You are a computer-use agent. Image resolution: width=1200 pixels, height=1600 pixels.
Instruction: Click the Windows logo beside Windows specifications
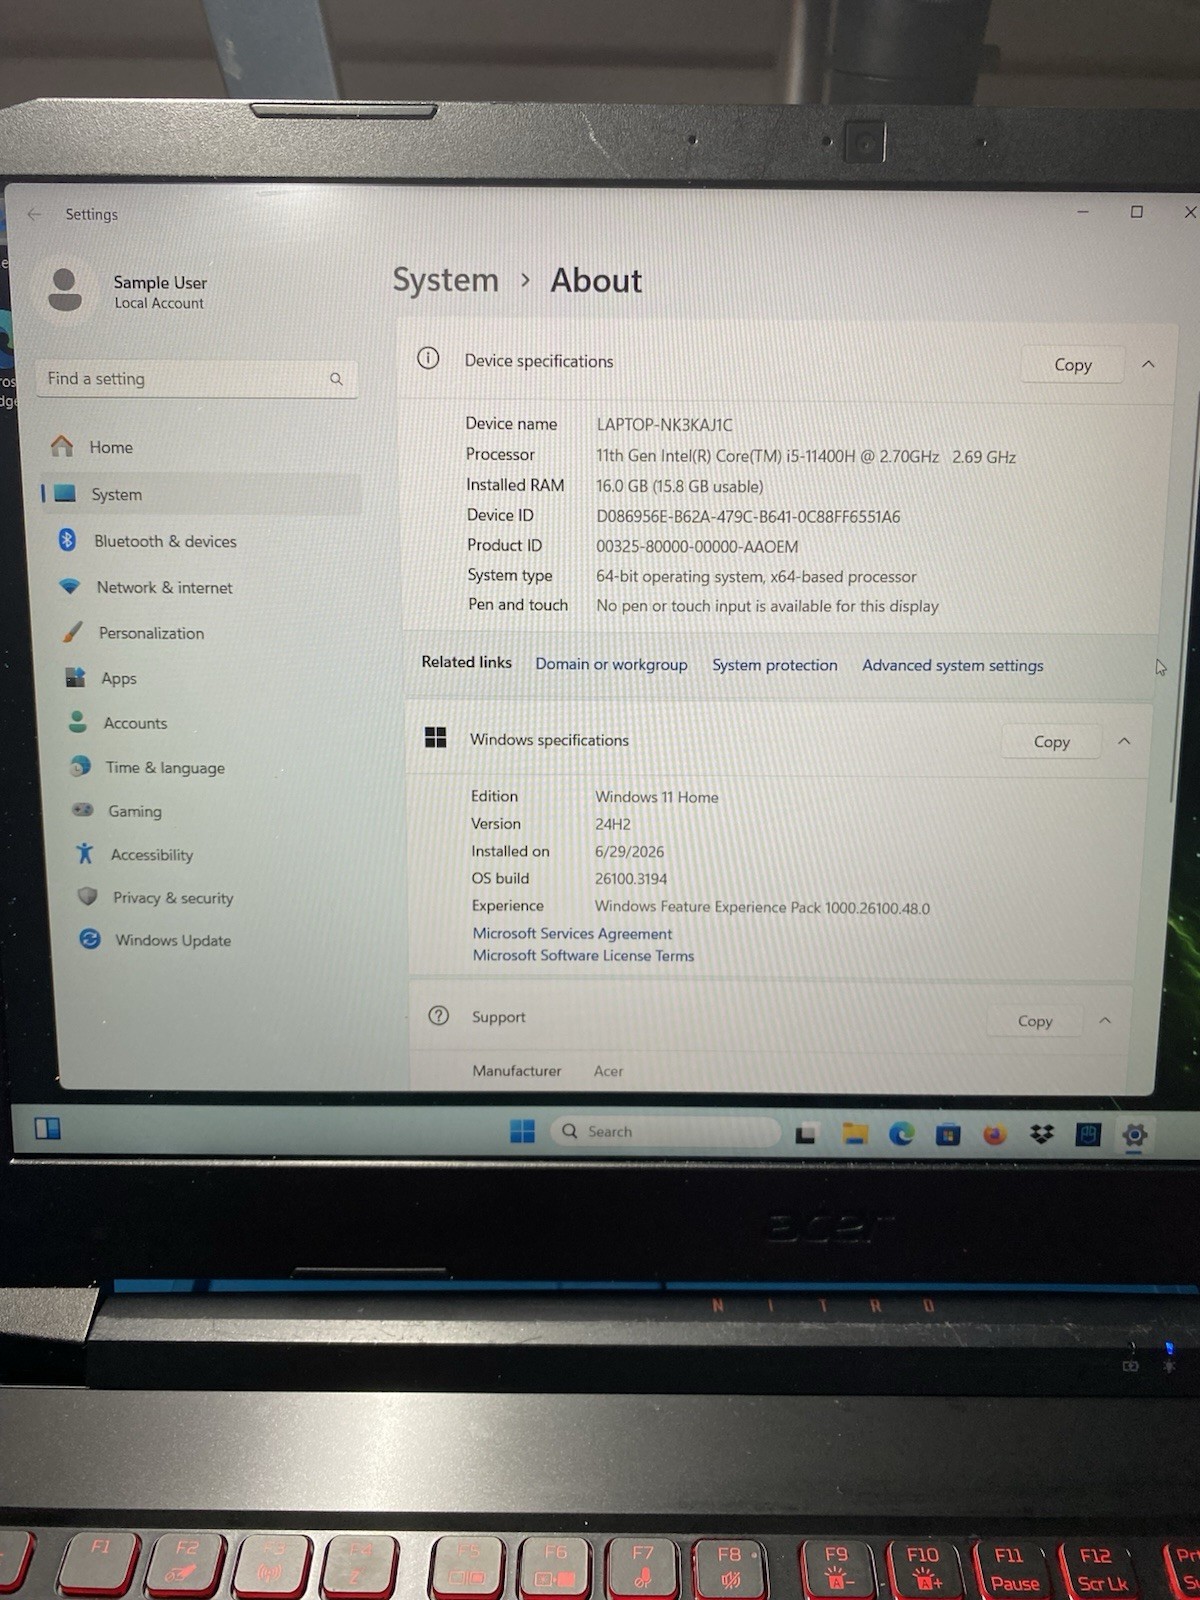pyautogui.click(x=435, y=737)
